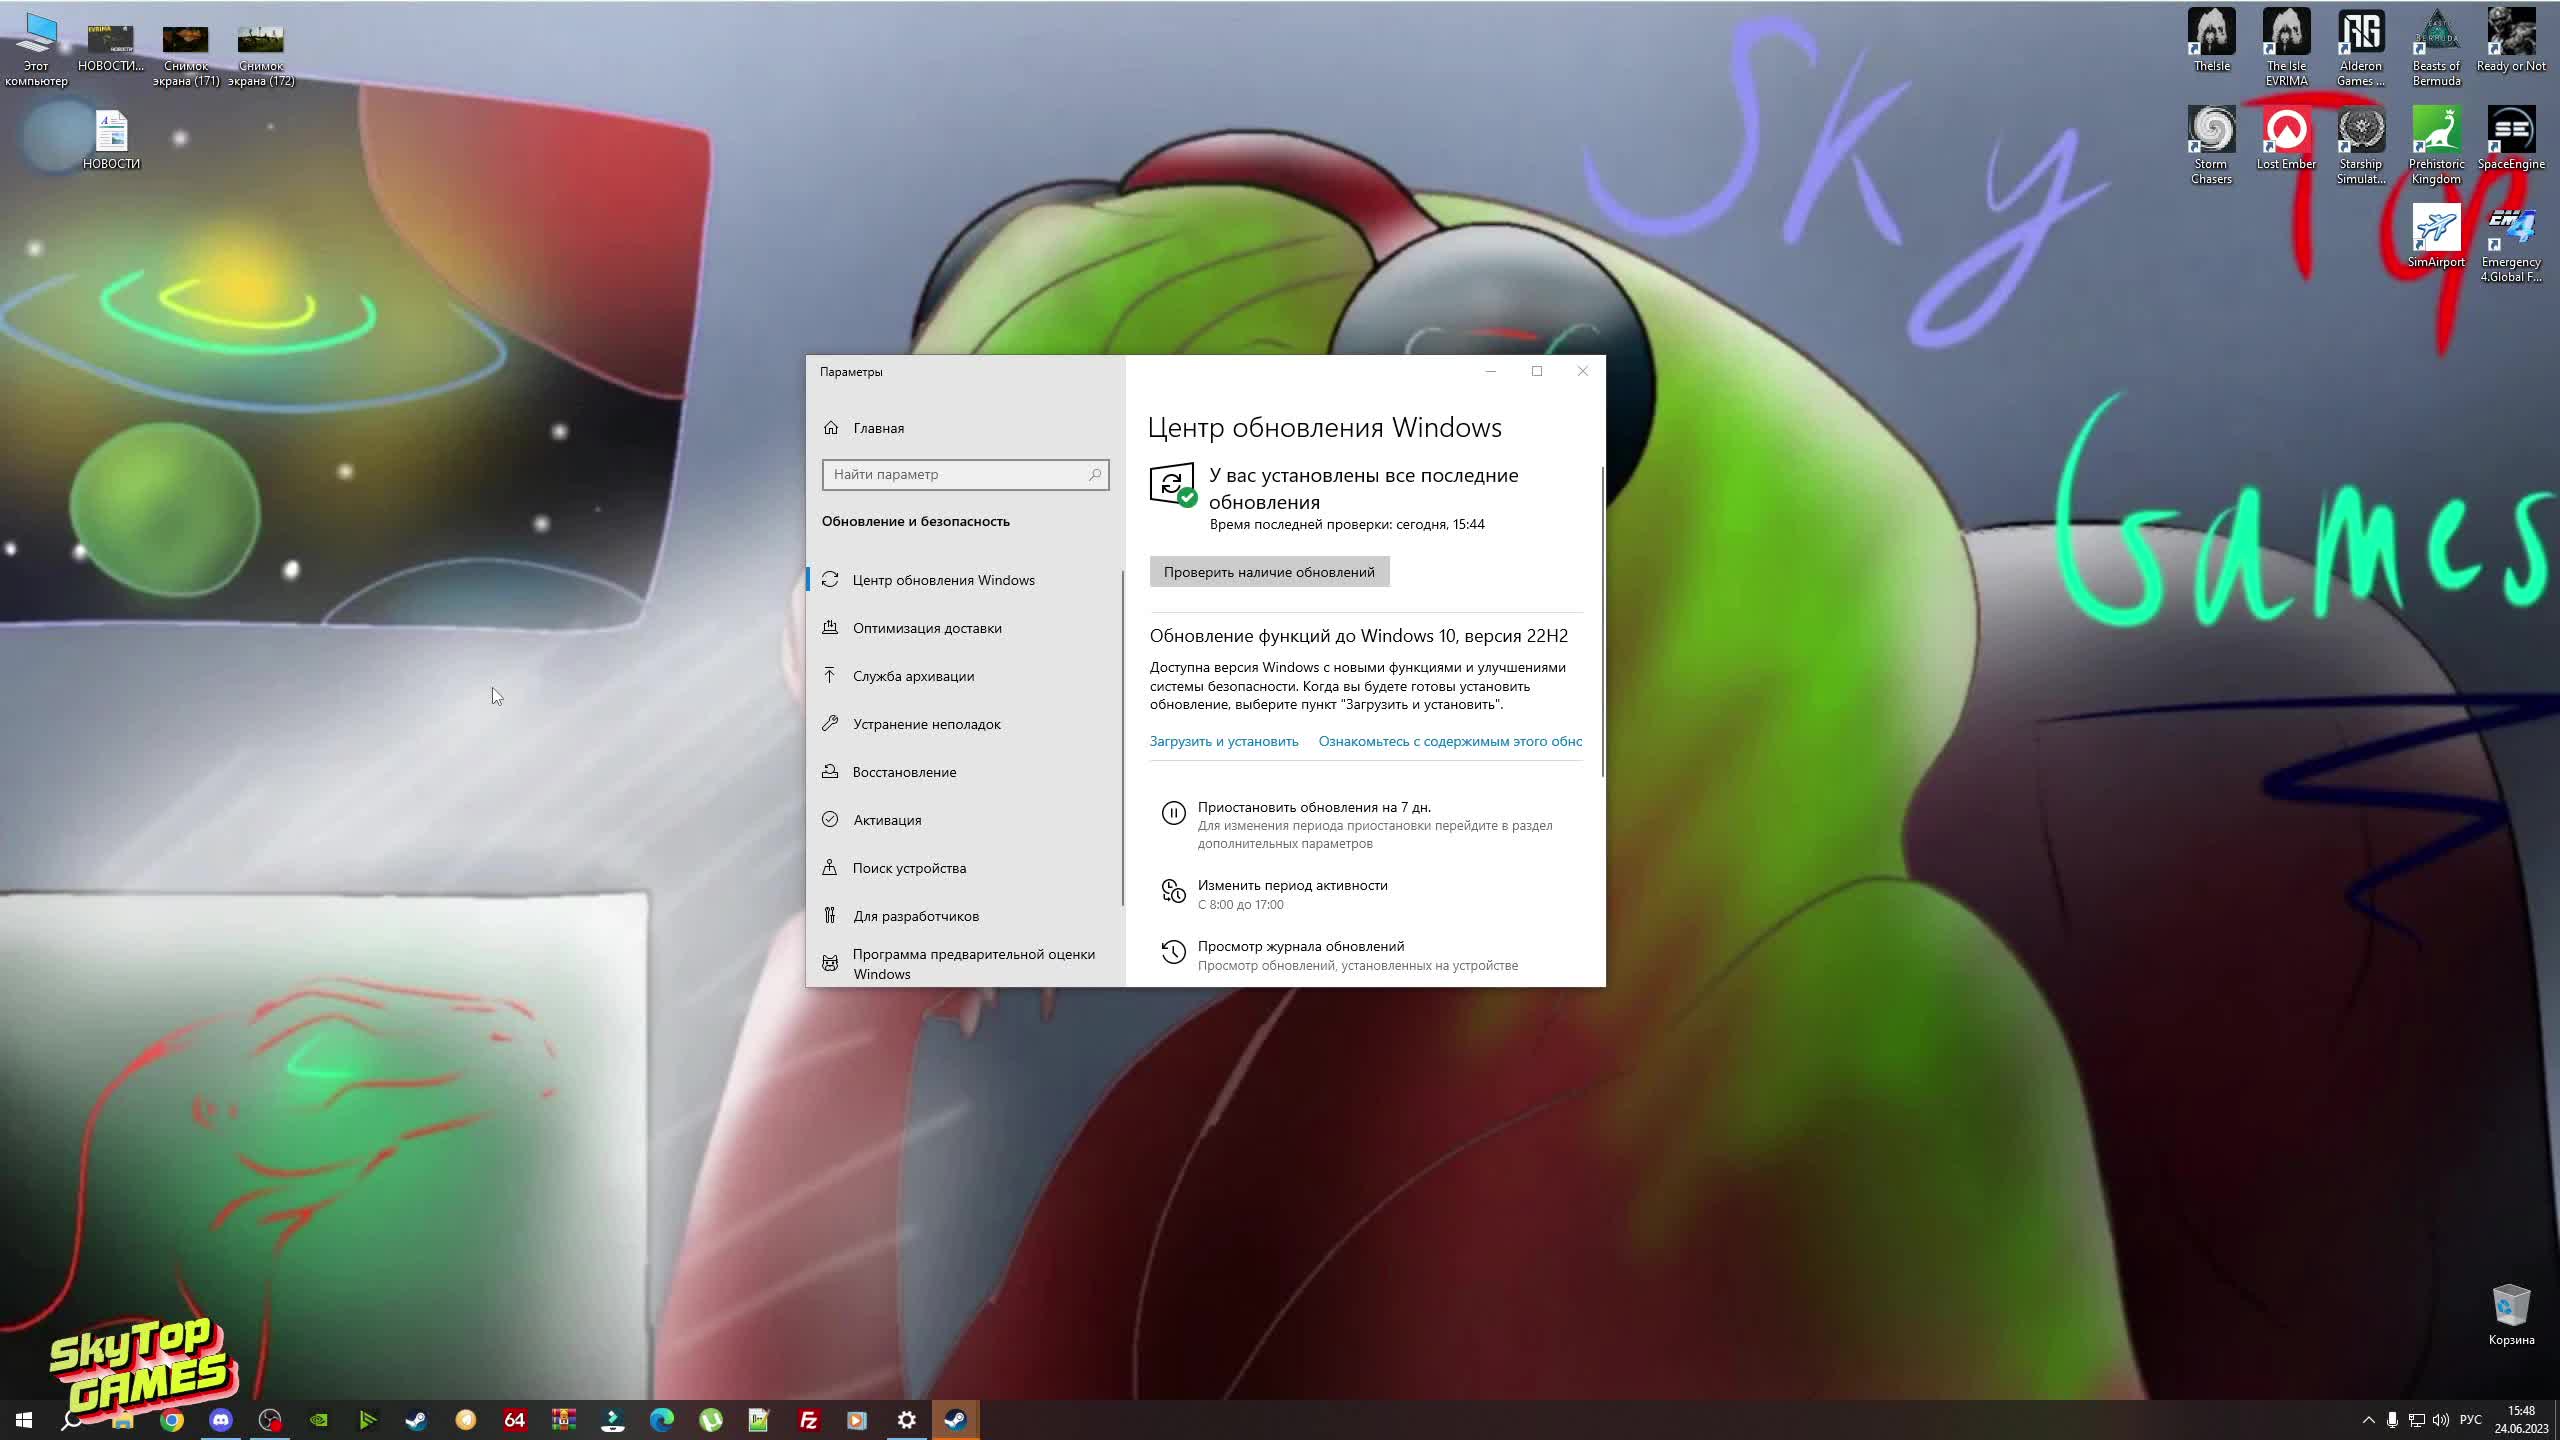Click the Устранение неполадок icon
Screen dimensions: 2560x1440
pyautogui.click(x=832, y=723)
